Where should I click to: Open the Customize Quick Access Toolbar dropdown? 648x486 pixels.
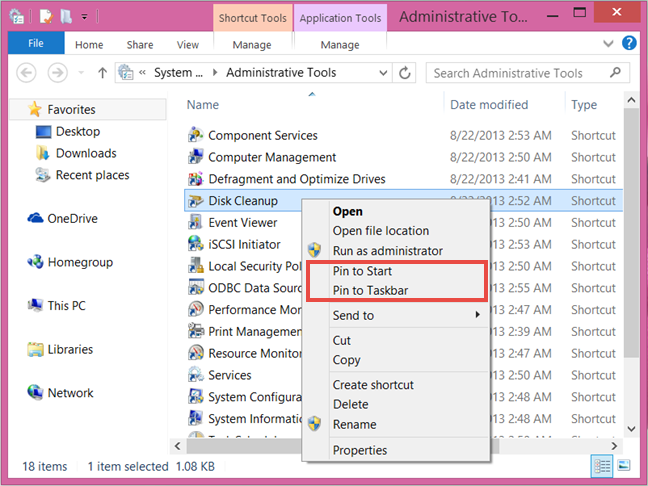84,17
